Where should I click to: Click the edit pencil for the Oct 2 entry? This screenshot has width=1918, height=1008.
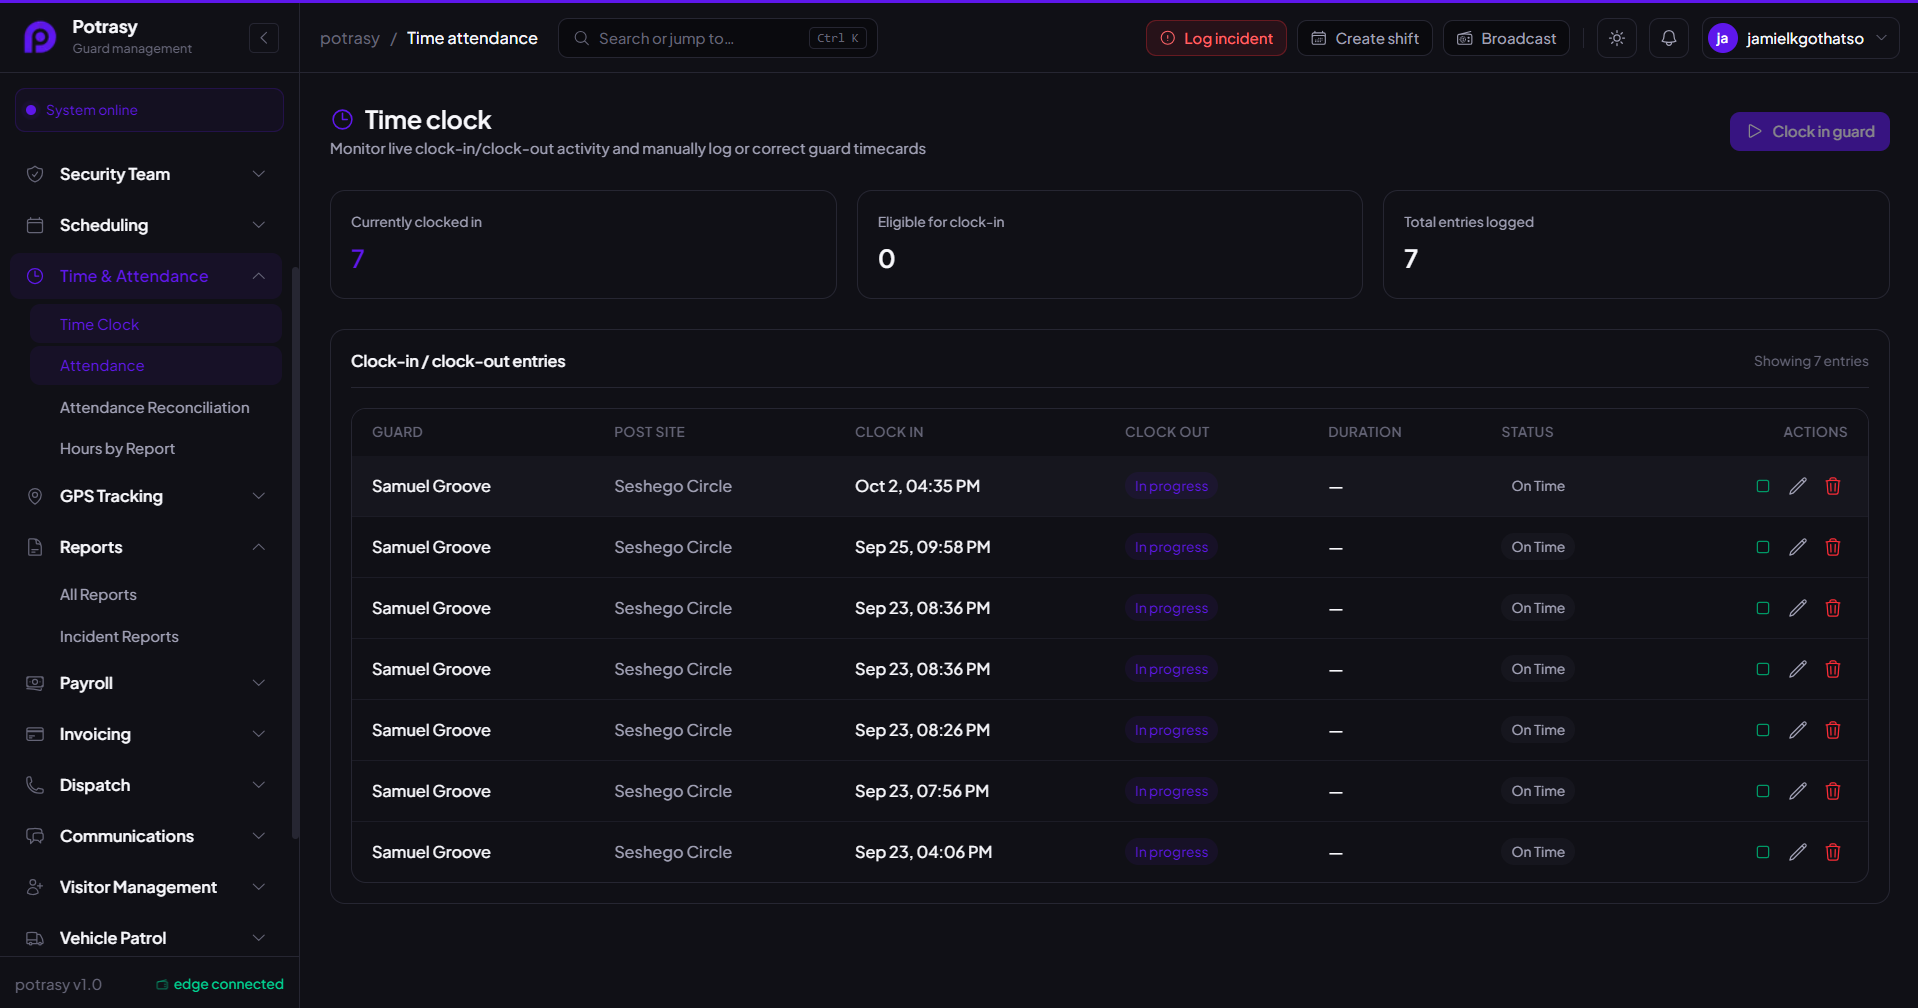coord(1797,486)
